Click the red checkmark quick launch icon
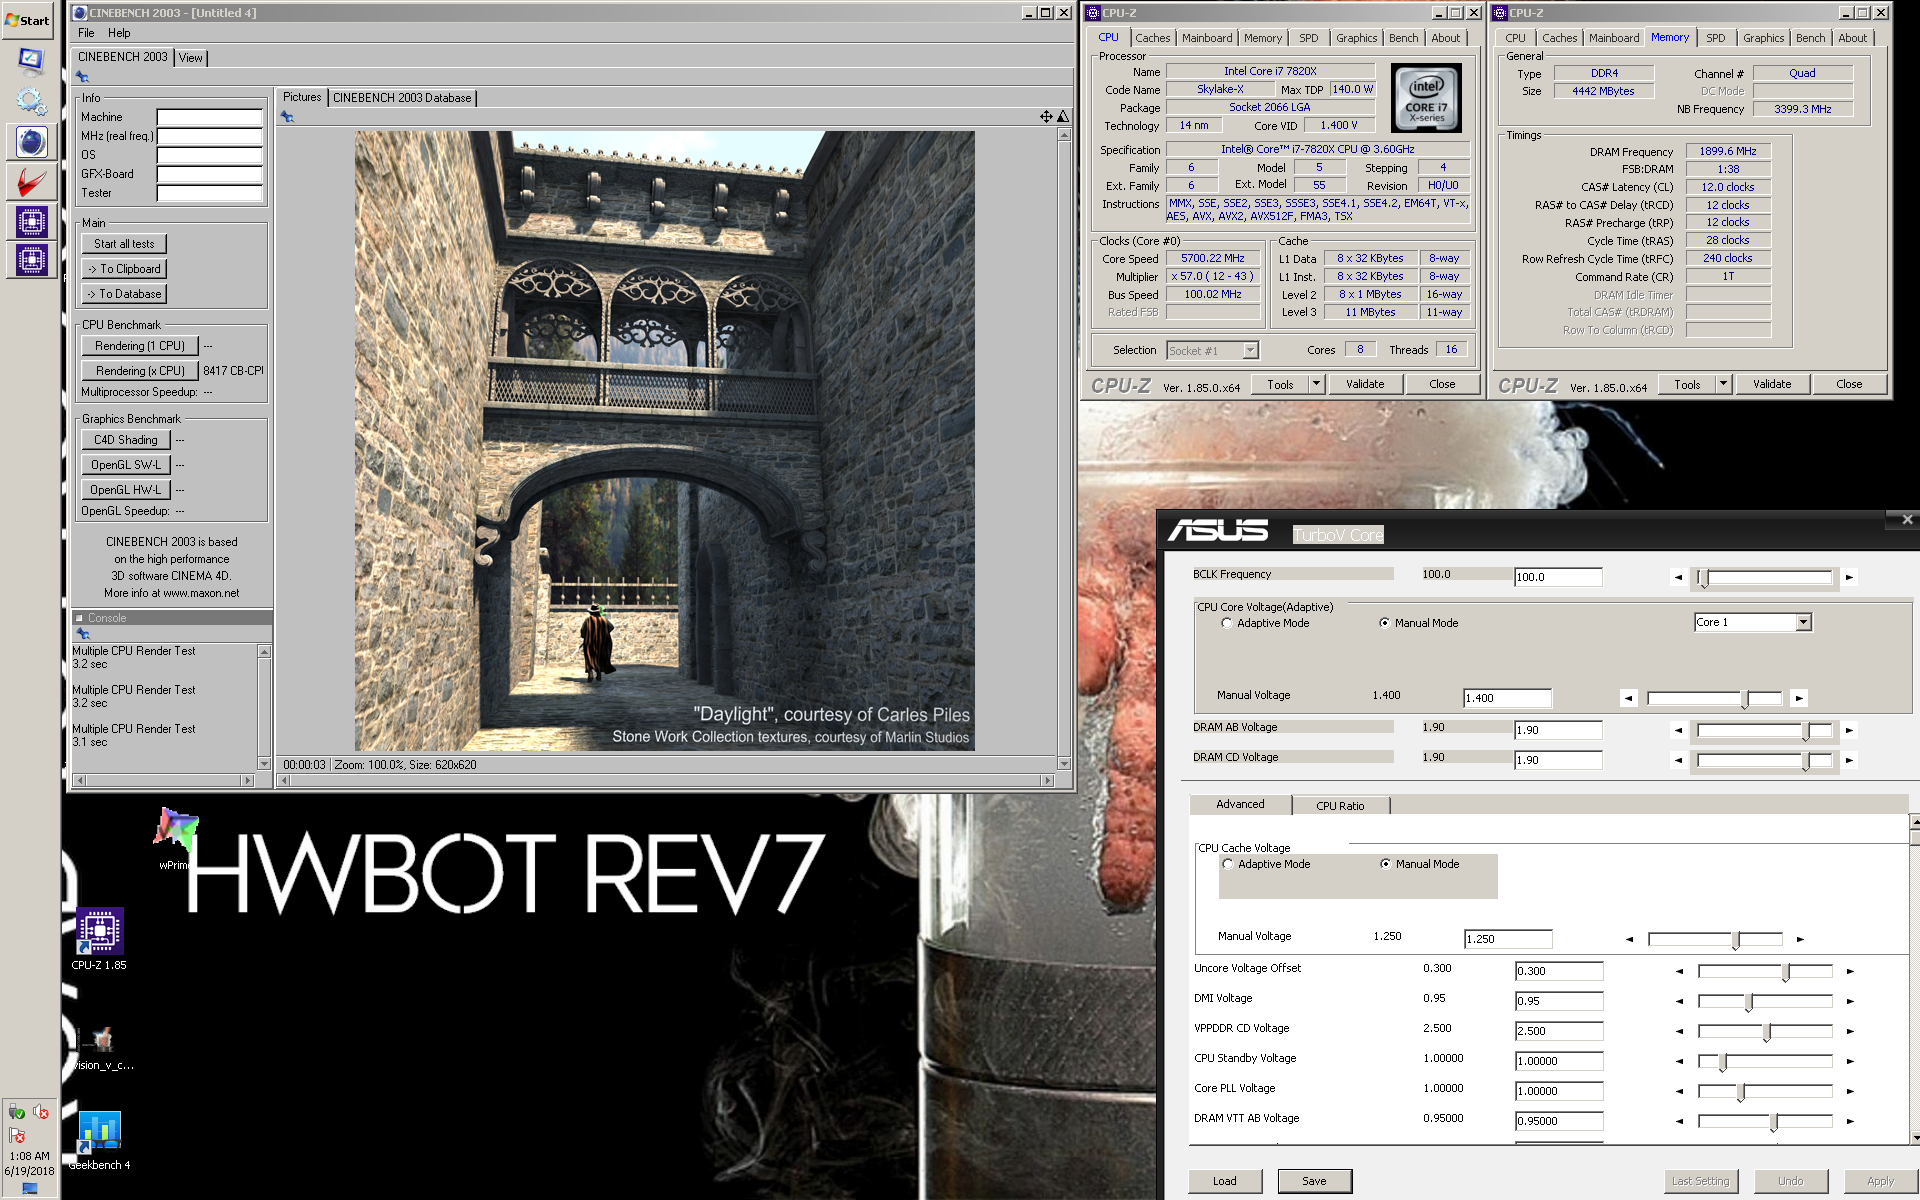Screen dimensions: 1920x1200 coord(31,182)
